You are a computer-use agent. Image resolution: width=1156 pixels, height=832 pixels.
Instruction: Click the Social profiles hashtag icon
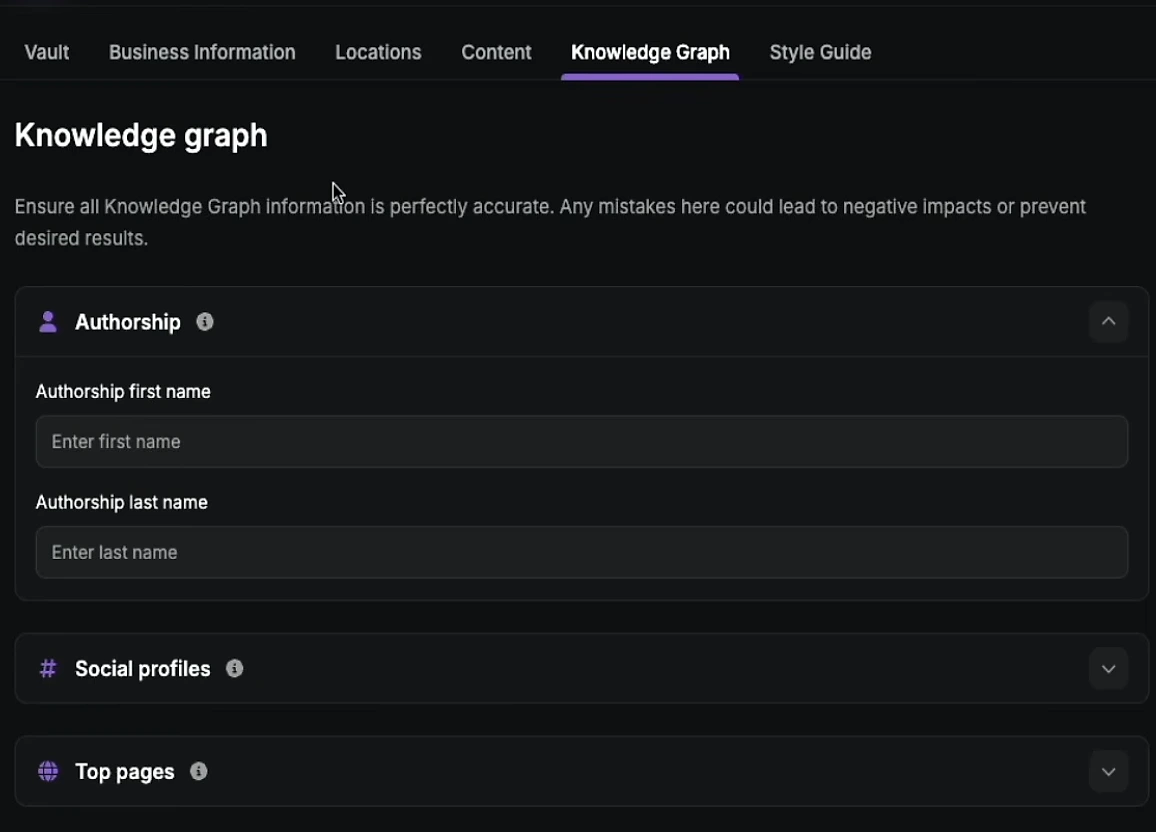tap(48, 668)
